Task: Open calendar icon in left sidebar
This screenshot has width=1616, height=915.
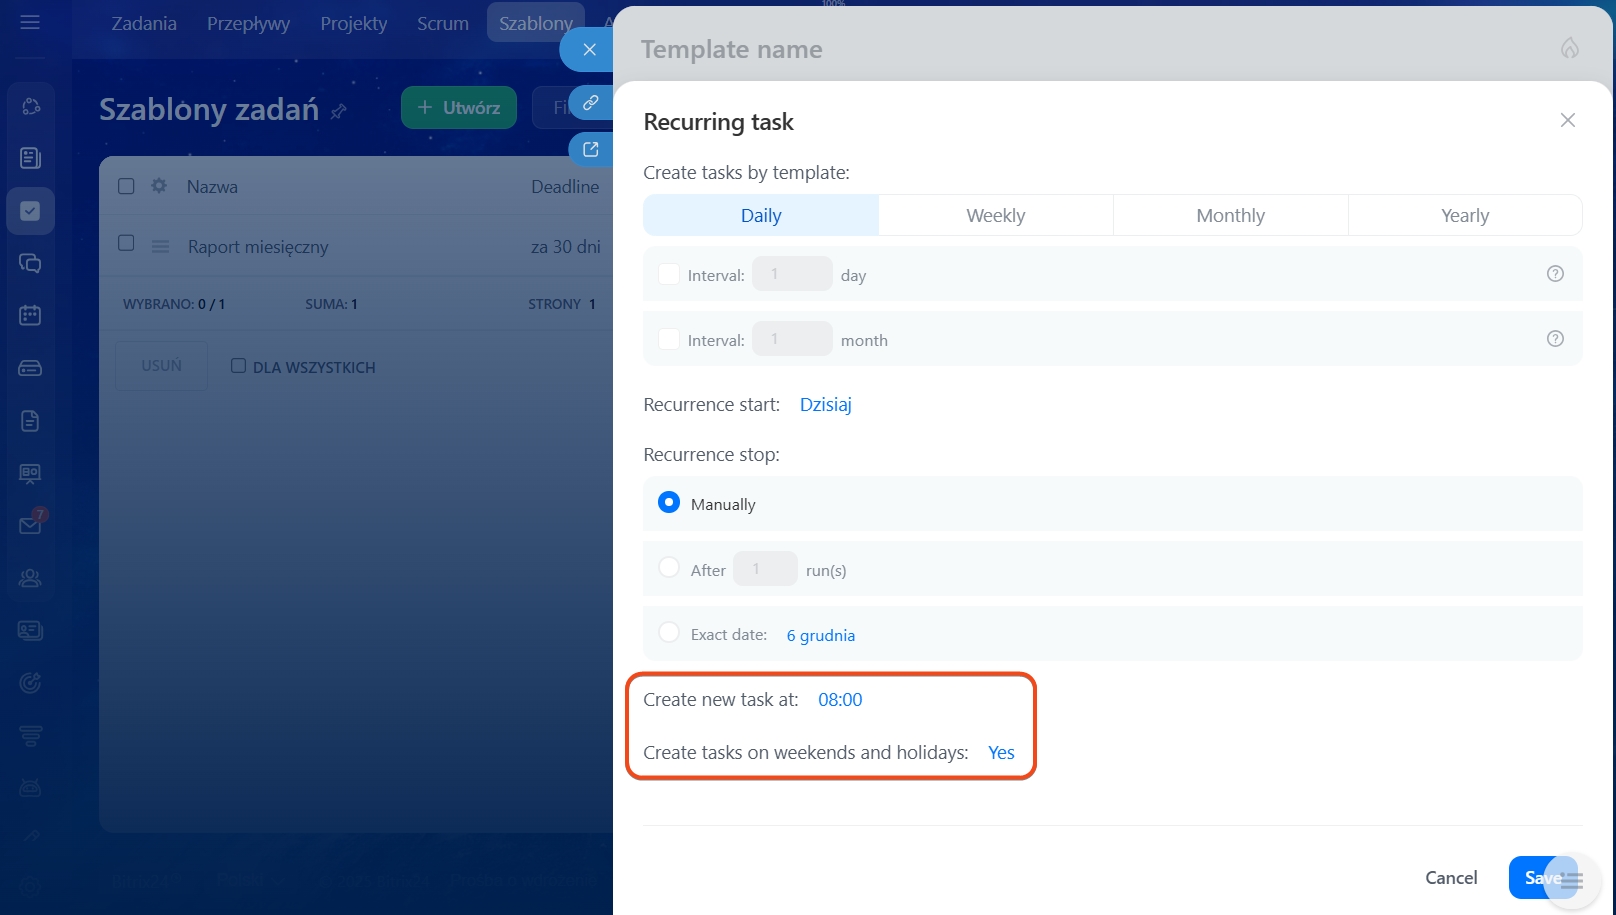Action: pyautogui.click(x=30, y=316)
